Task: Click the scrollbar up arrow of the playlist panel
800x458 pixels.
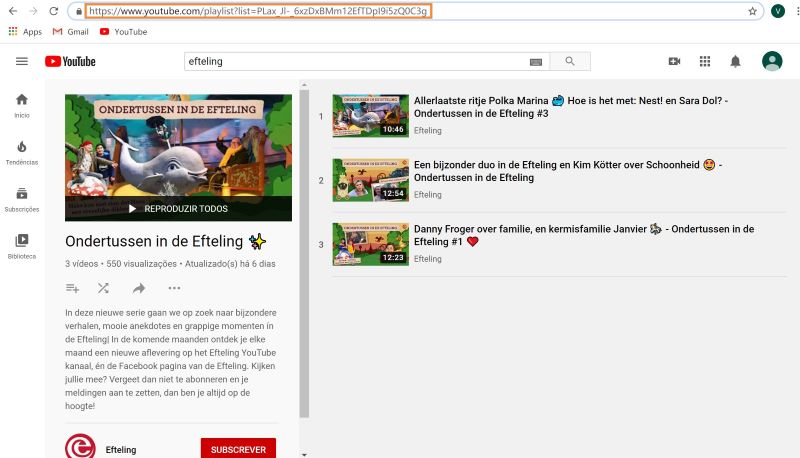Action: [x=305, y=85]
